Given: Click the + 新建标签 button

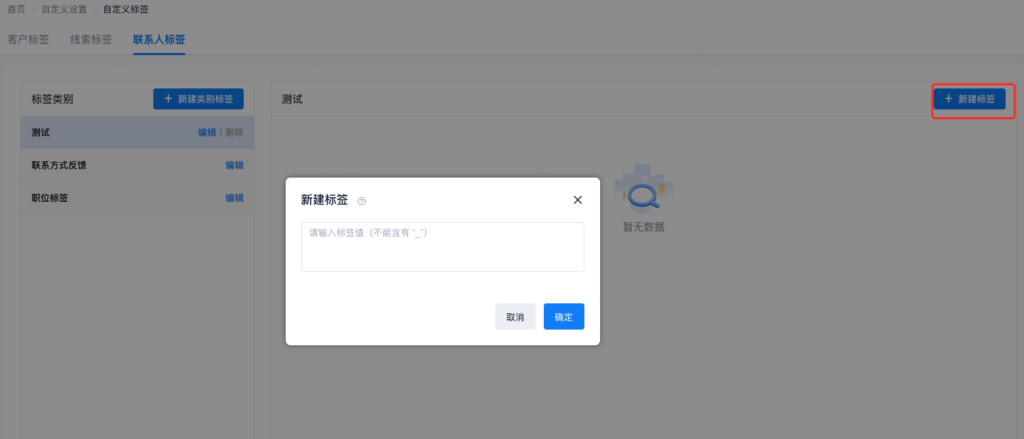Looking at the screenshot, I should pyautogui.click(x=969, y=99).
